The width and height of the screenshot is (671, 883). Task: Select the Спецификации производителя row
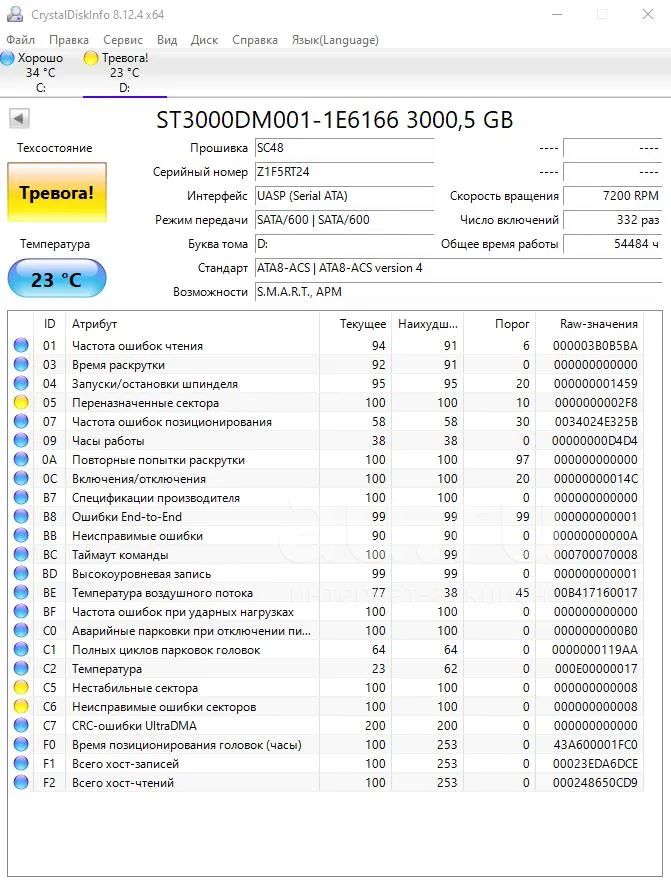click(326, 498)
